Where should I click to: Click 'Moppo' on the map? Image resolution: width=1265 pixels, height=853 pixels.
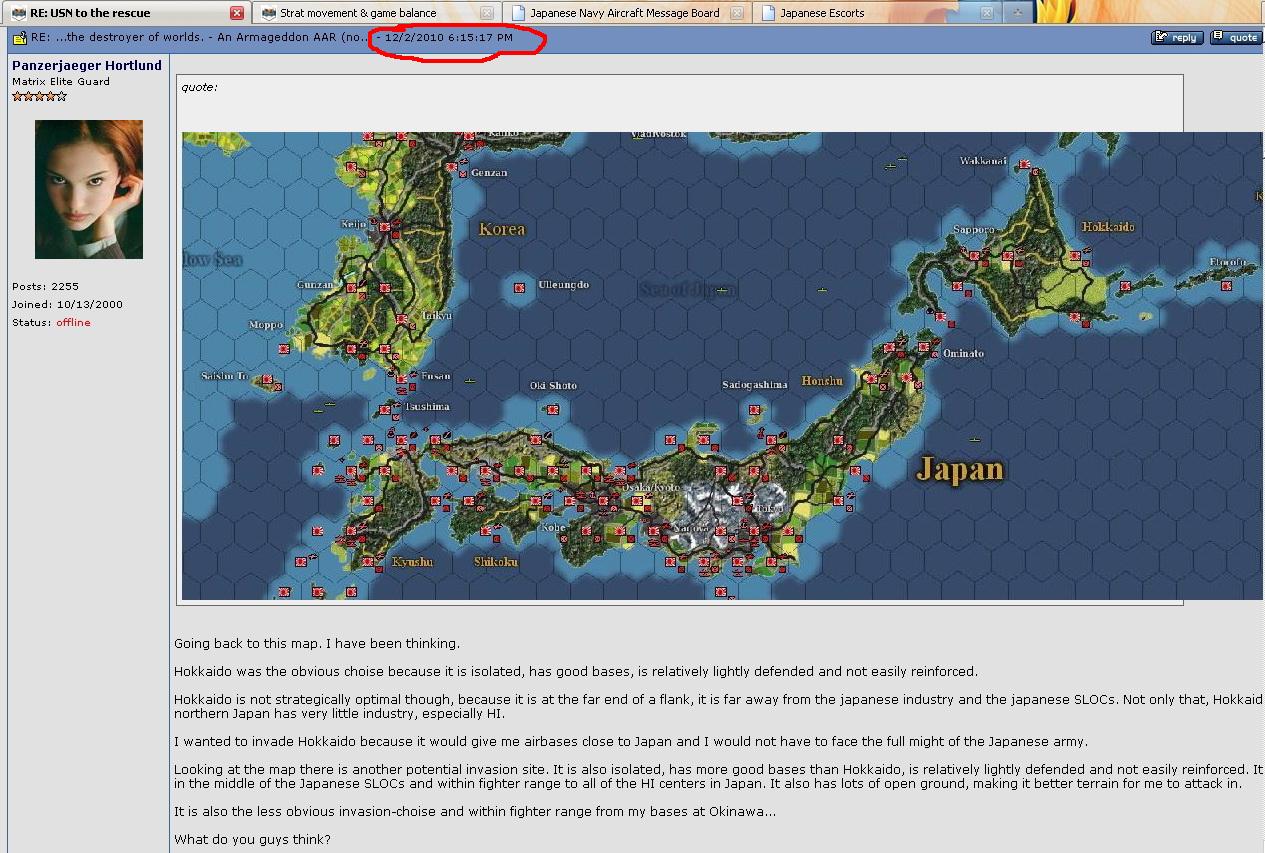266,325
